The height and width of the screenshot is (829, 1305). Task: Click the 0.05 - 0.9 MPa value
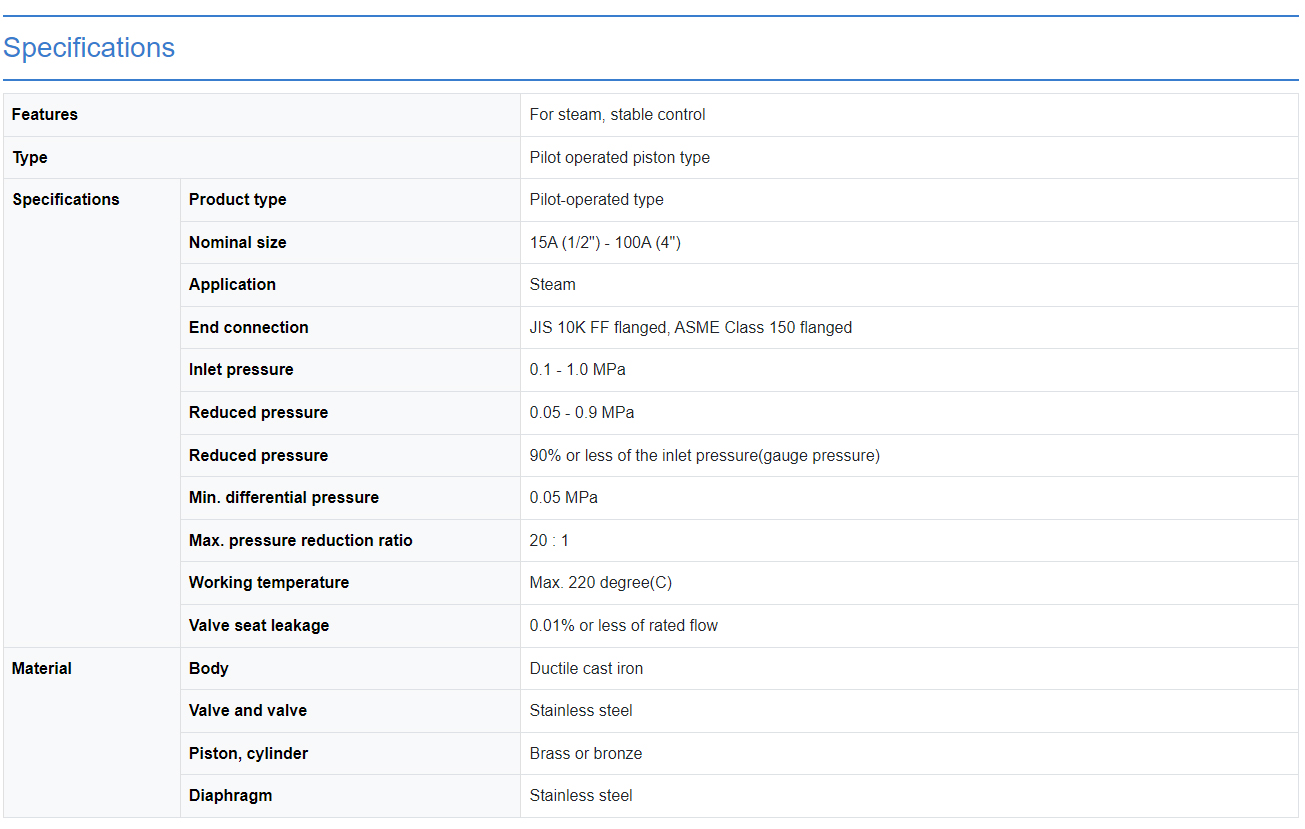[x=581, y=413]
